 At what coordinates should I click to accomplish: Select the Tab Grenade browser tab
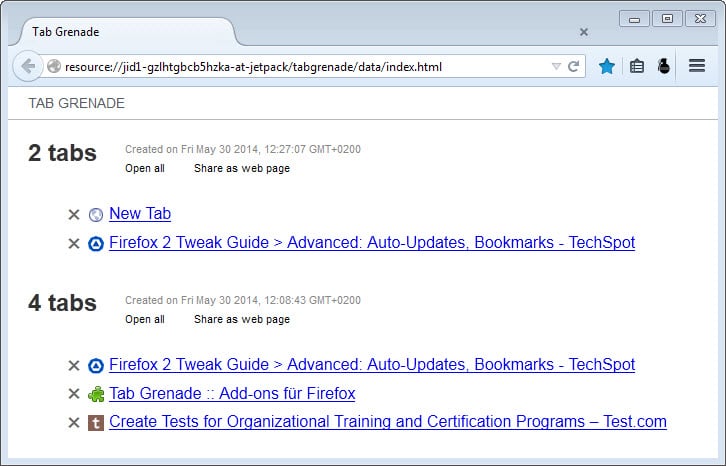pos(120,32)
